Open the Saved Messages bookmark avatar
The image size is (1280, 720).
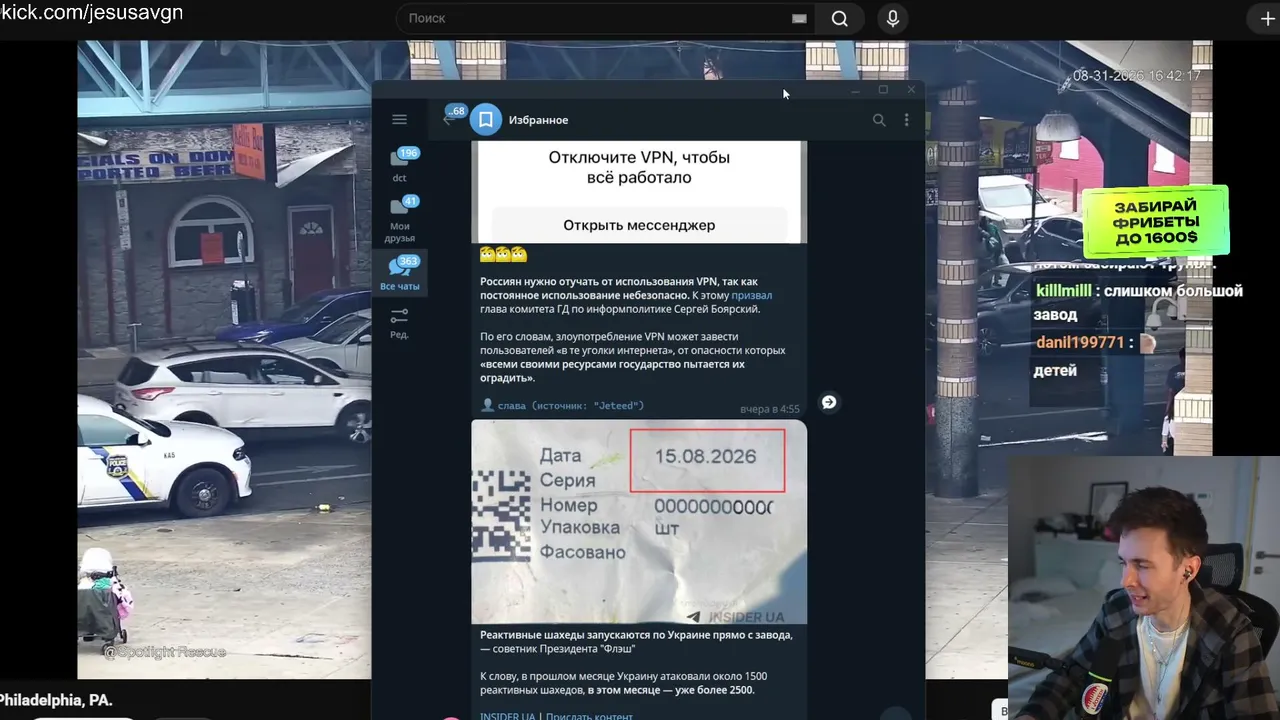[485, 120]
